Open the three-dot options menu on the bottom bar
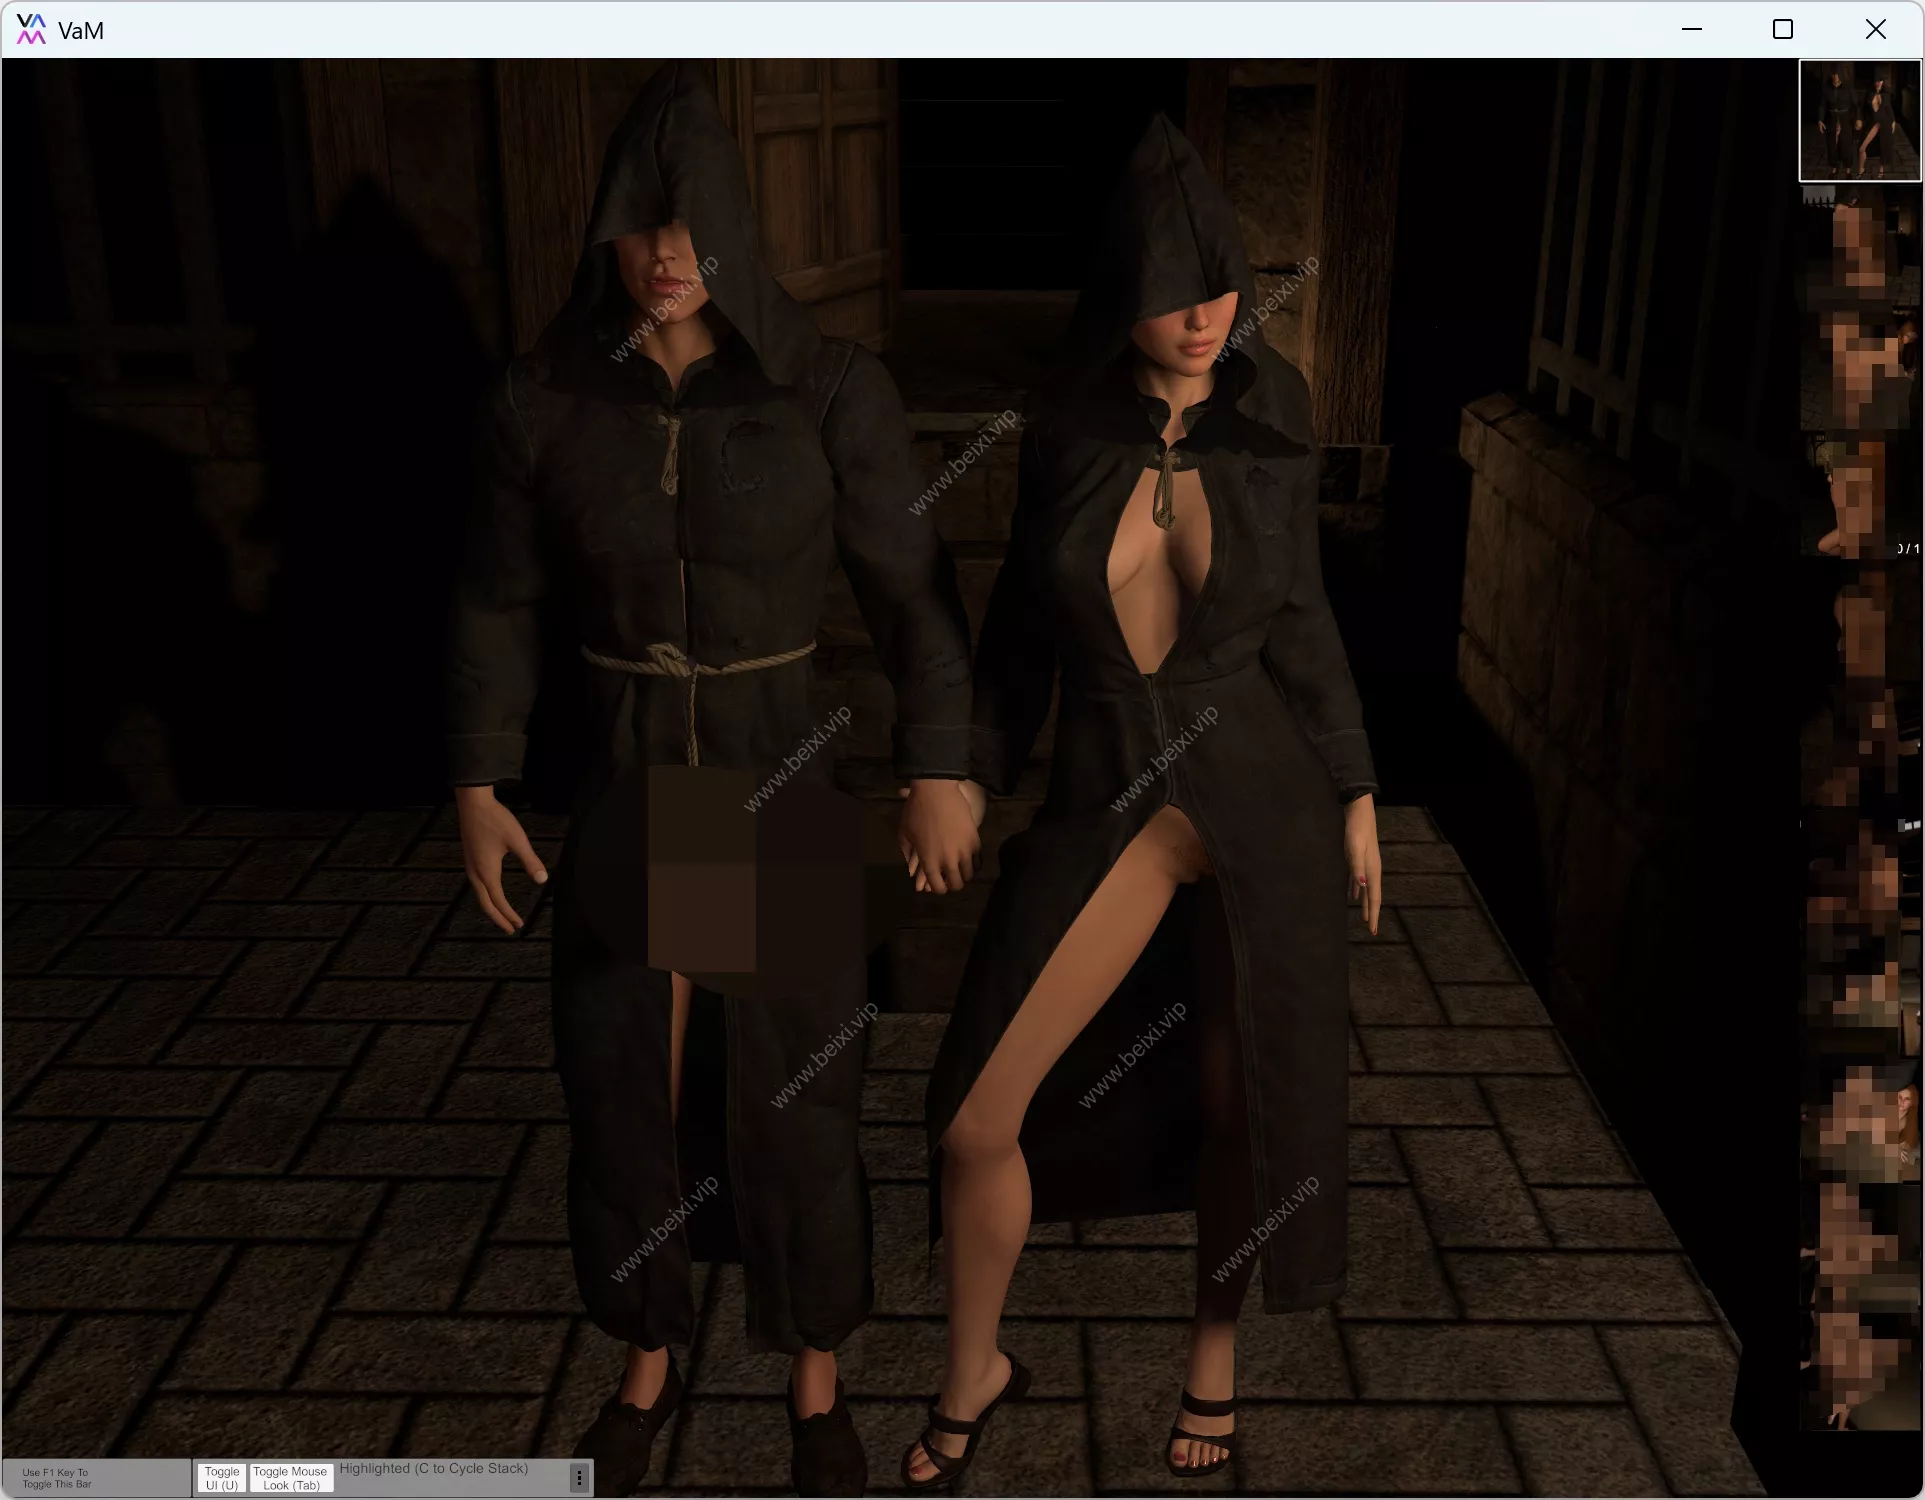 (578, 1478)
